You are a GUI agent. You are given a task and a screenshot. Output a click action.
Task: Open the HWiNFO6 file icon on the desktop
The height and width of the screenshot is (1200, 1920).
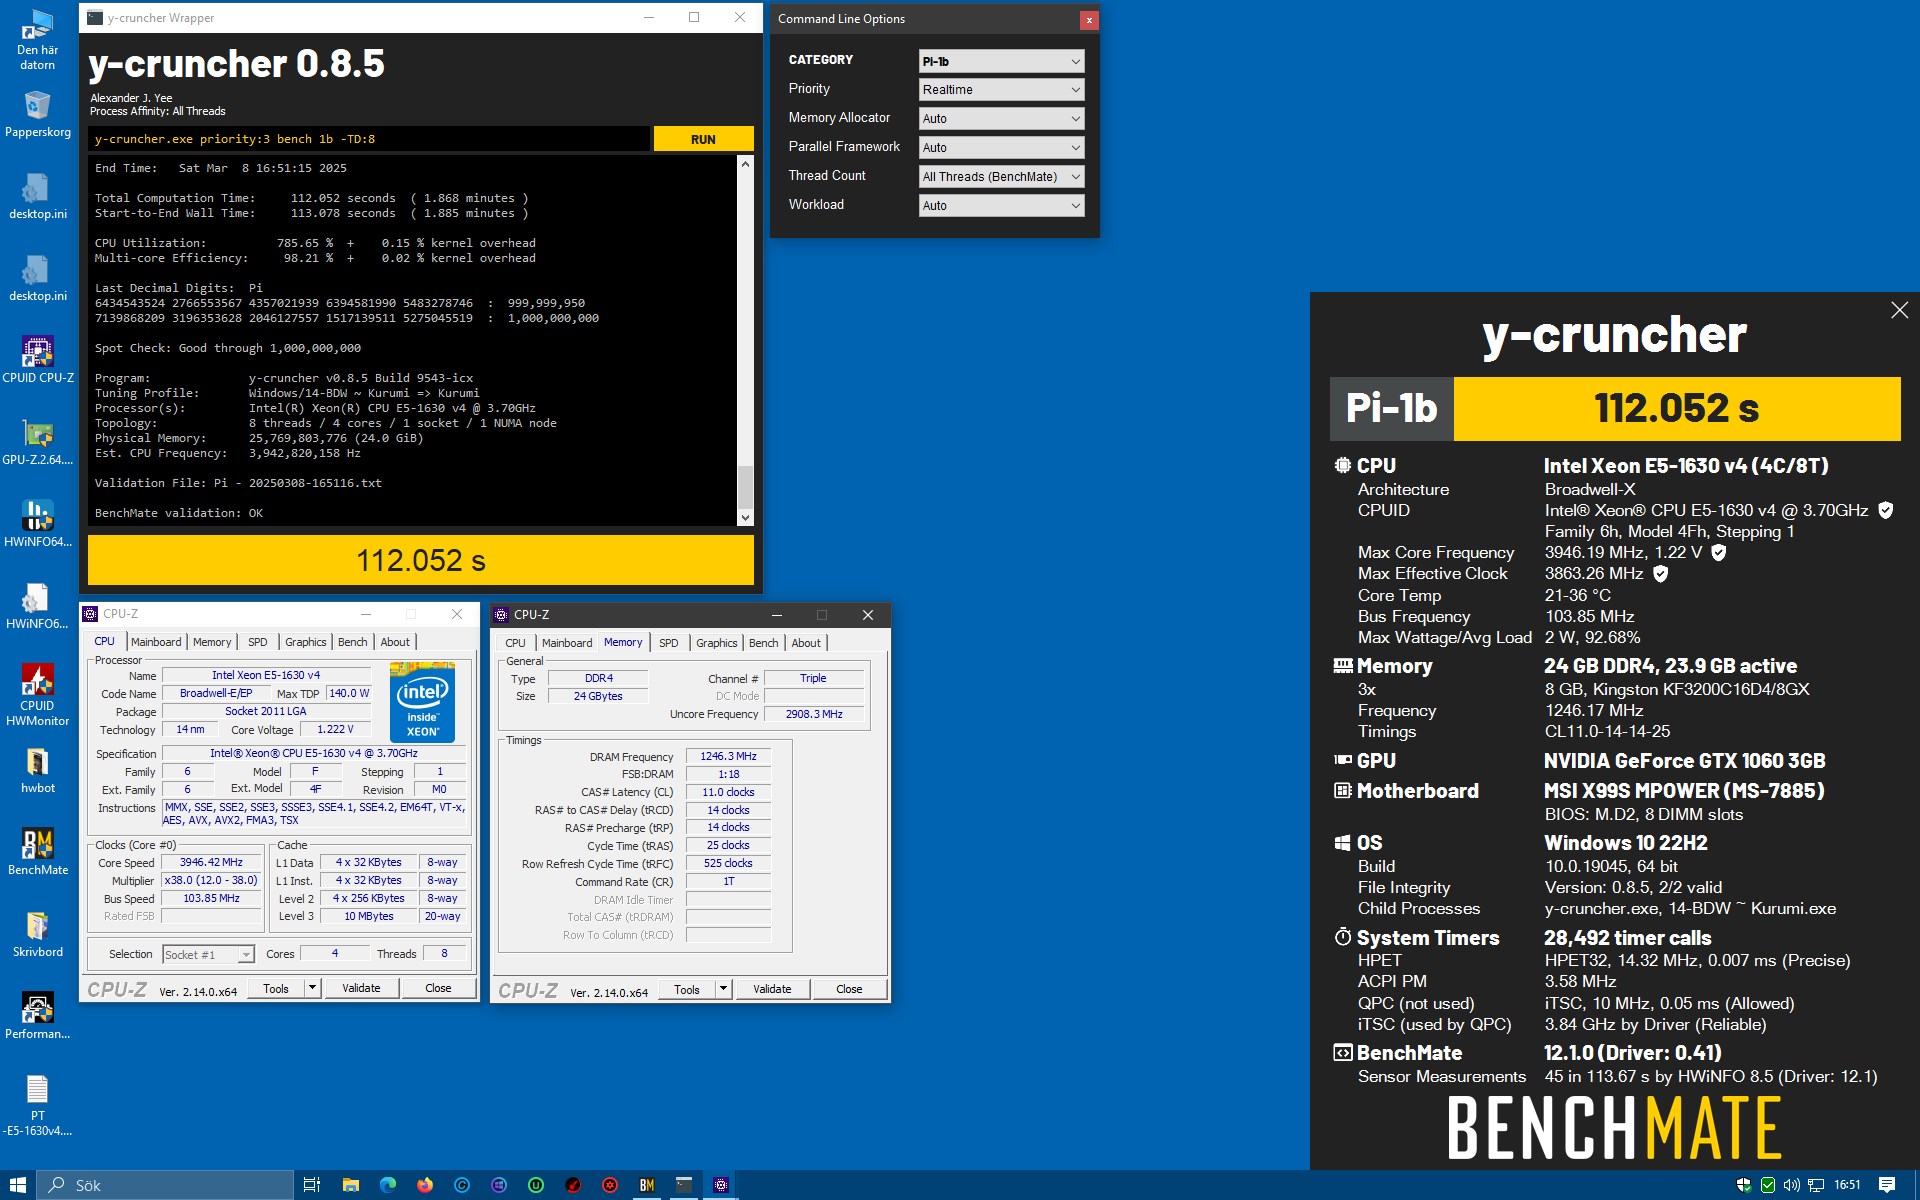click(38, 606)
